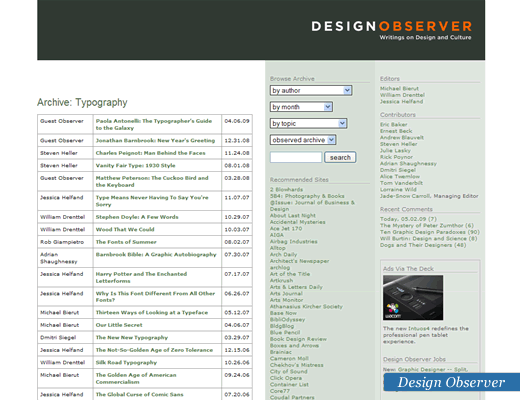Click the search button
This screenshot has width=520, height=400.
340,157
